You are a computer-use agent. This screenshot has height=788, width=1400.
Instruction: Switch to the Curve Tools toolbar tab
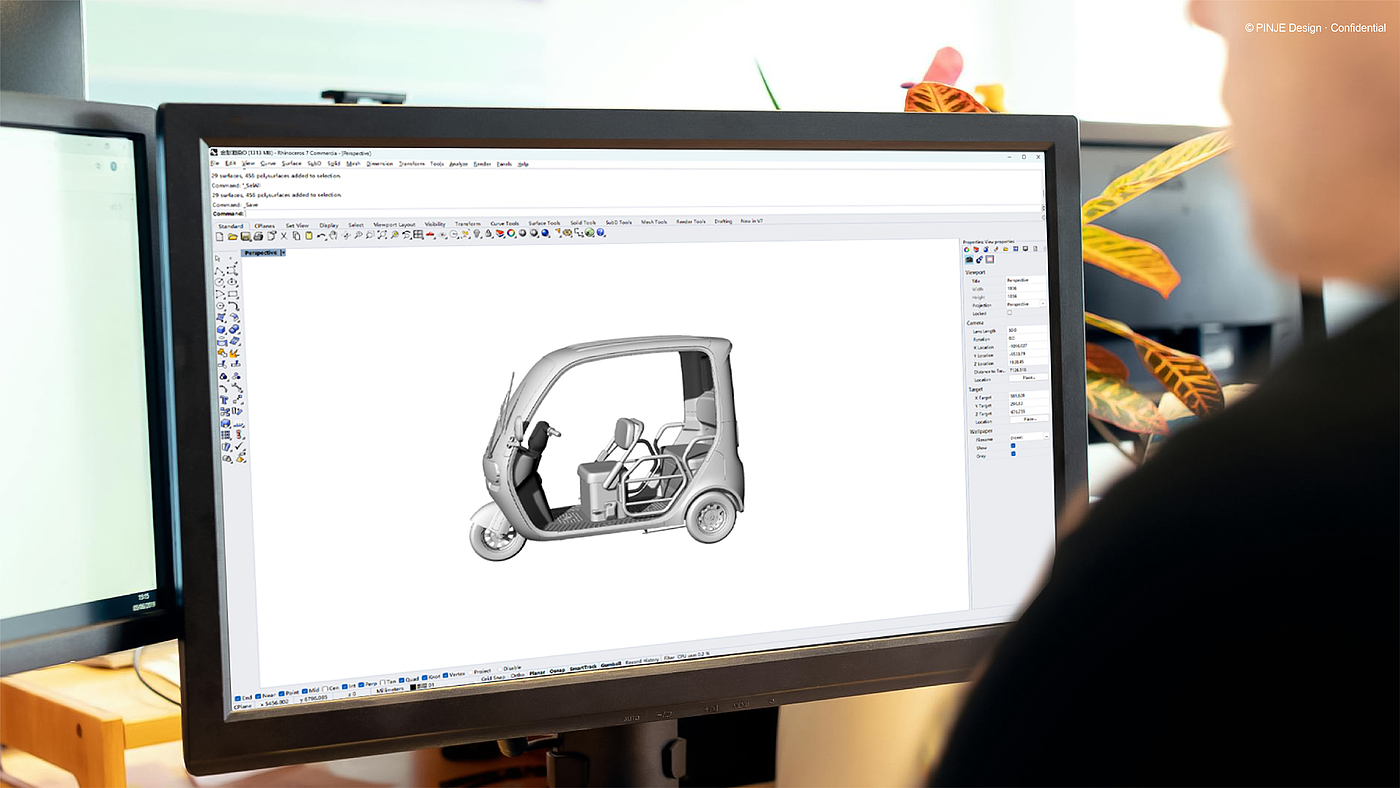504,224
